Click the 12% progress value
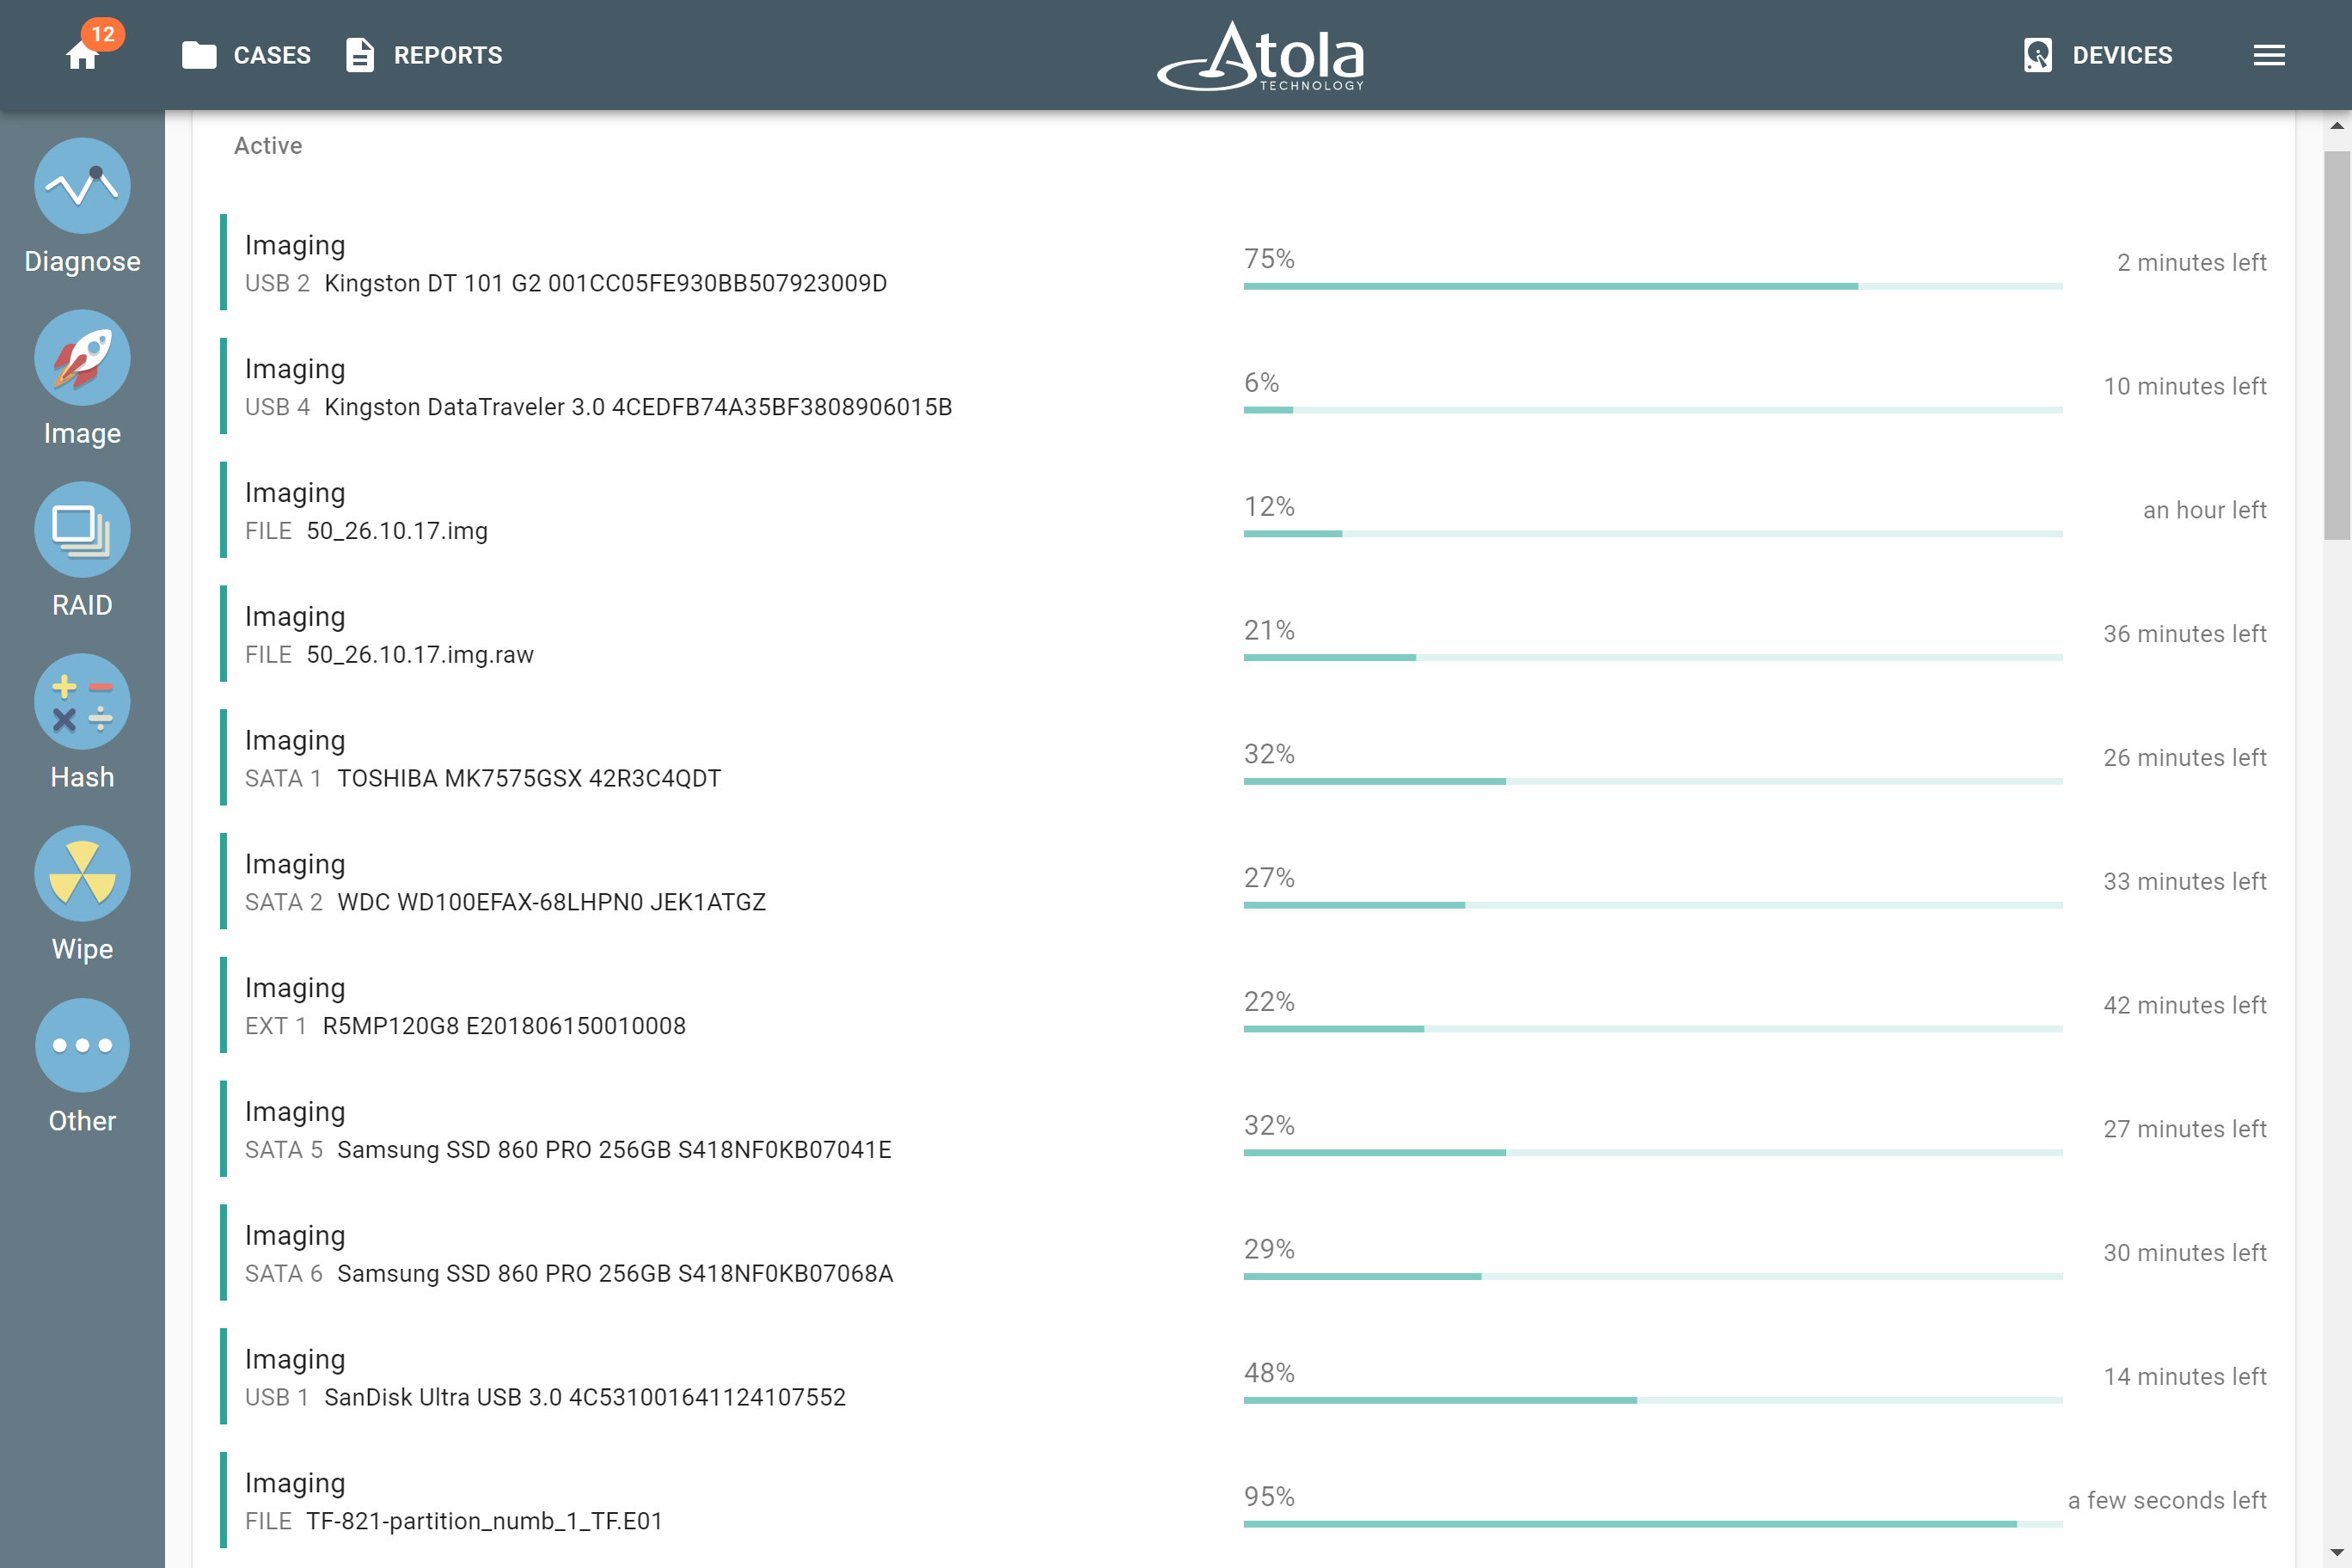The width and height of the screenshot is (2352, 1568). click(1269, 506)
